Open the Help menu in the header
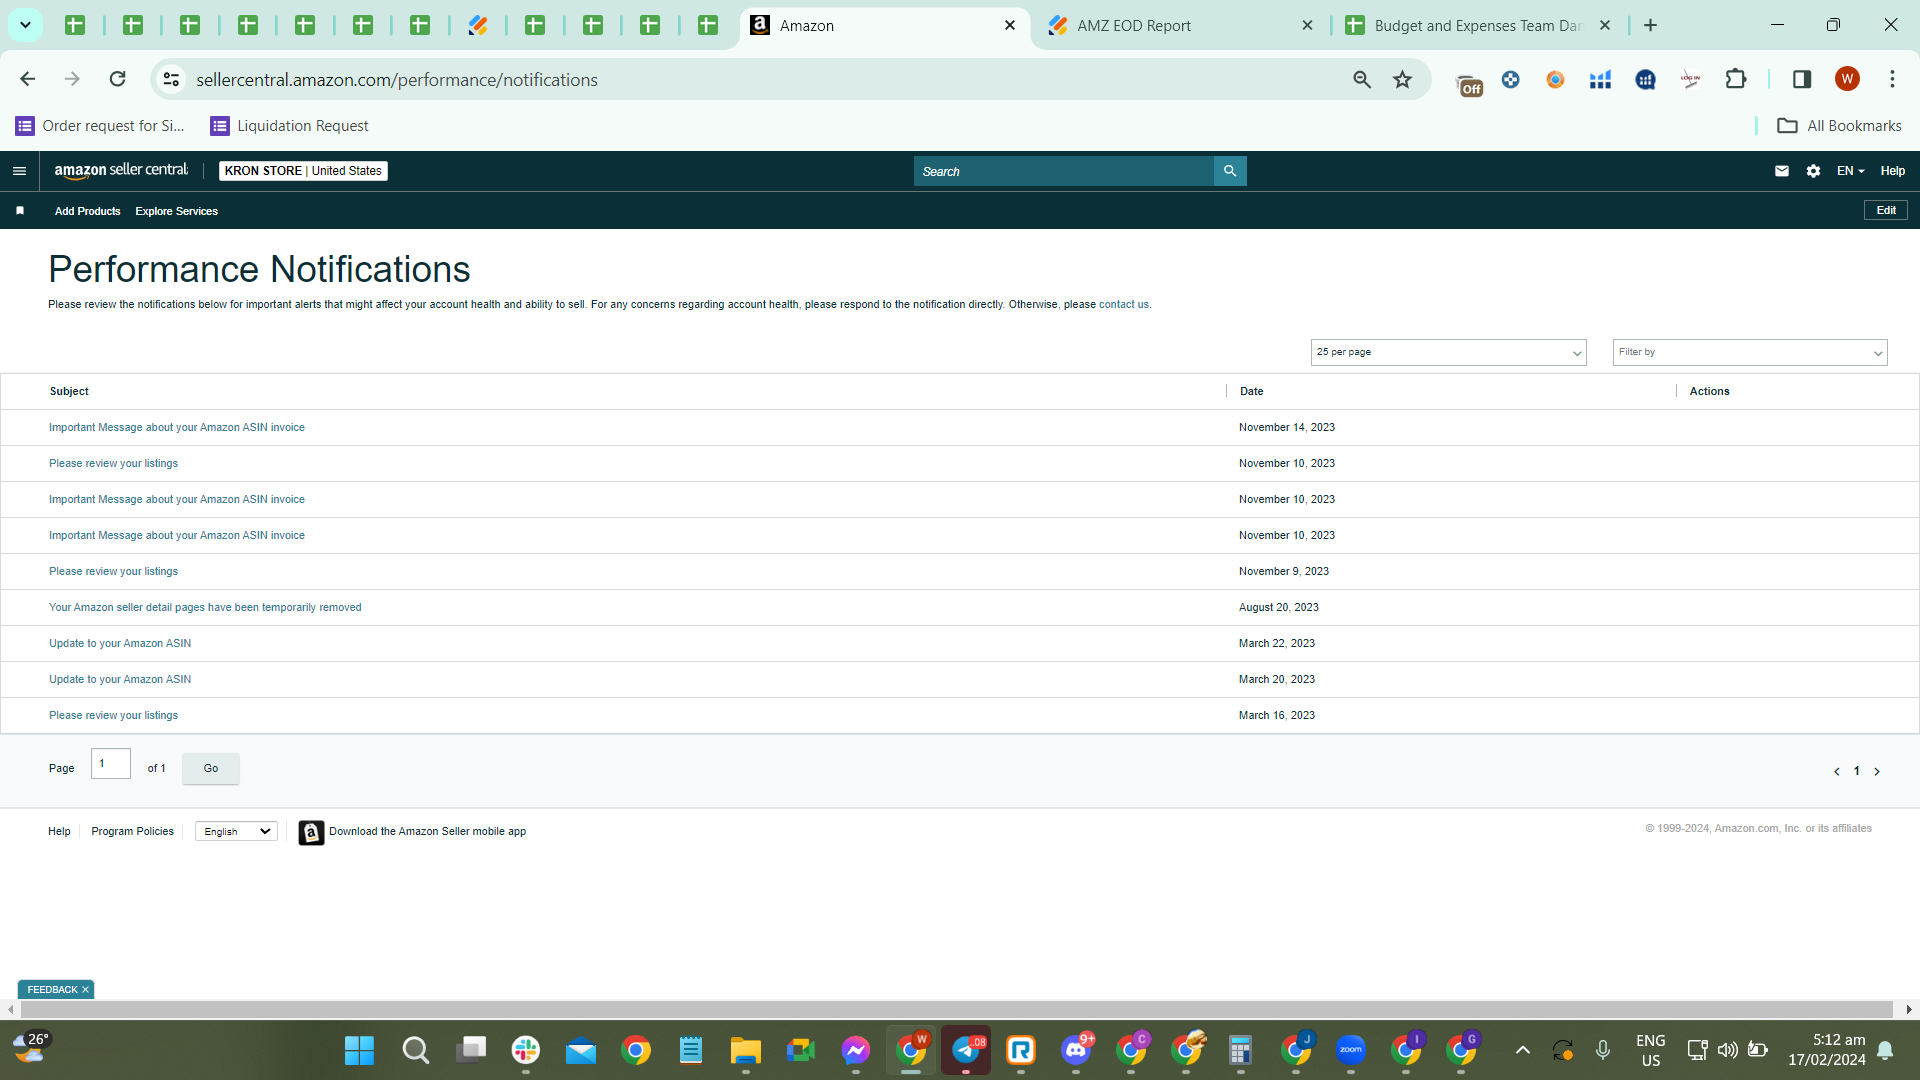The height and width of the screenshot is (1080, 1920). (1892, 171)
